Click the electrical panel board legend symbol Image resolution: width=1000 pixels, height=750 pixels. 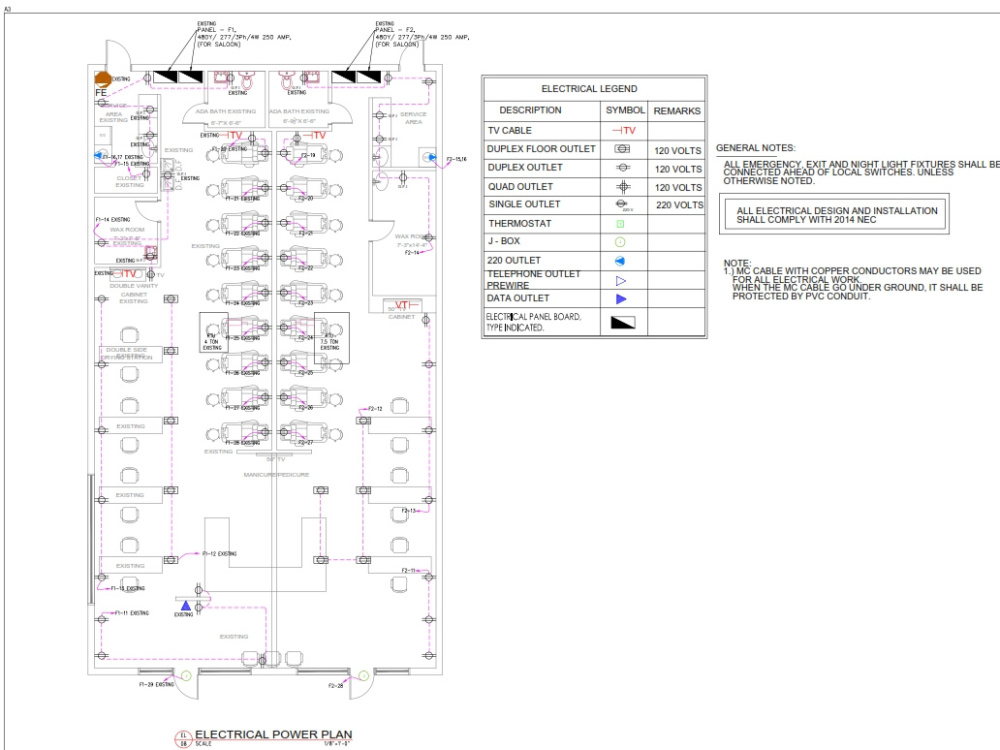[x=623, y=323]
